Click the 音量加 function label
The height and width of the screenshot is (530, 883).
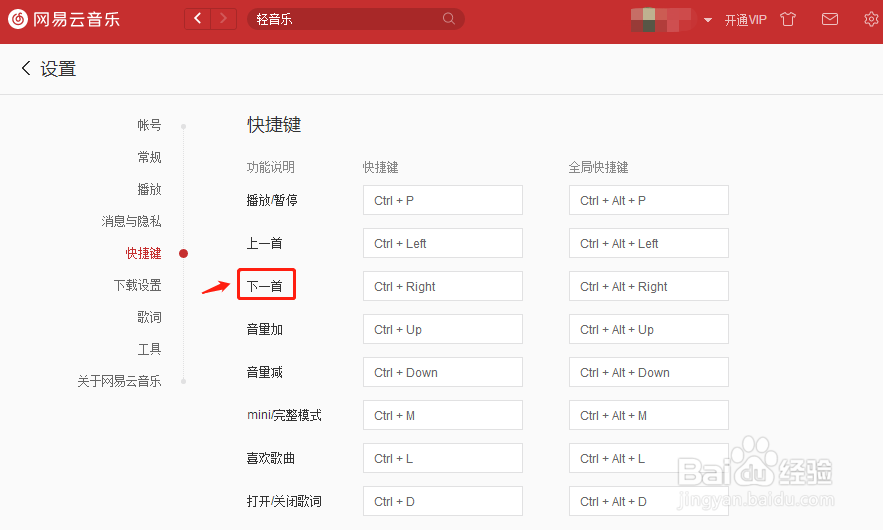[x=265, y=329]
